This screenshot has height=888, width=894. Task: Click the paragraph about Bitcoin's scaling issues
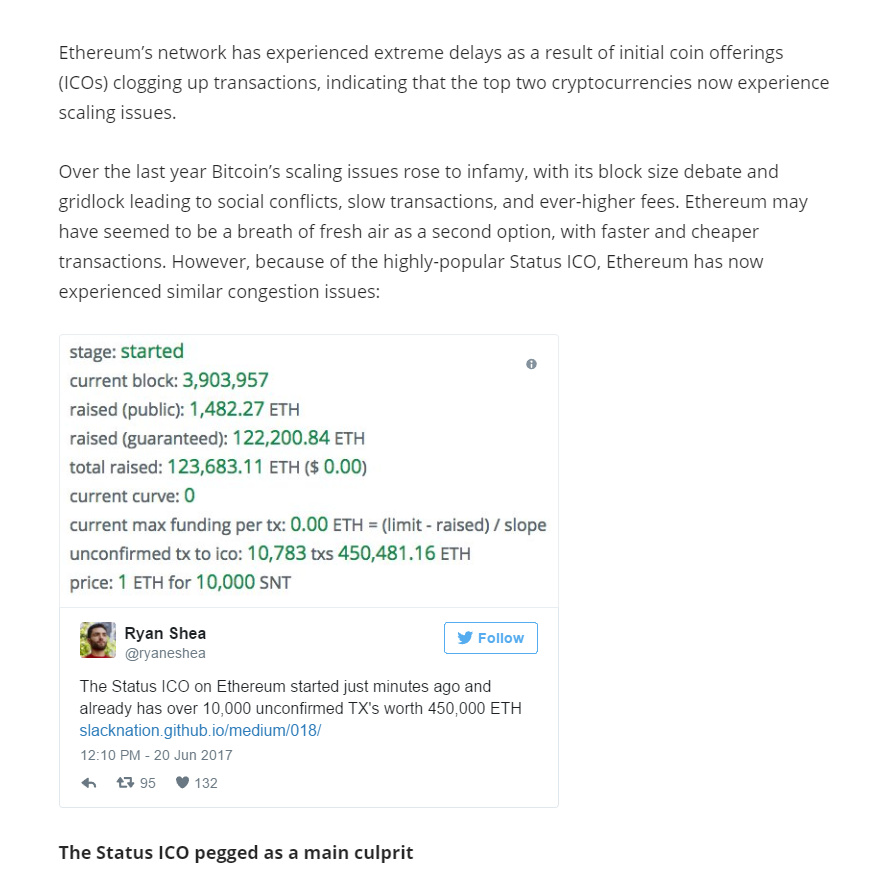[433, 232]
